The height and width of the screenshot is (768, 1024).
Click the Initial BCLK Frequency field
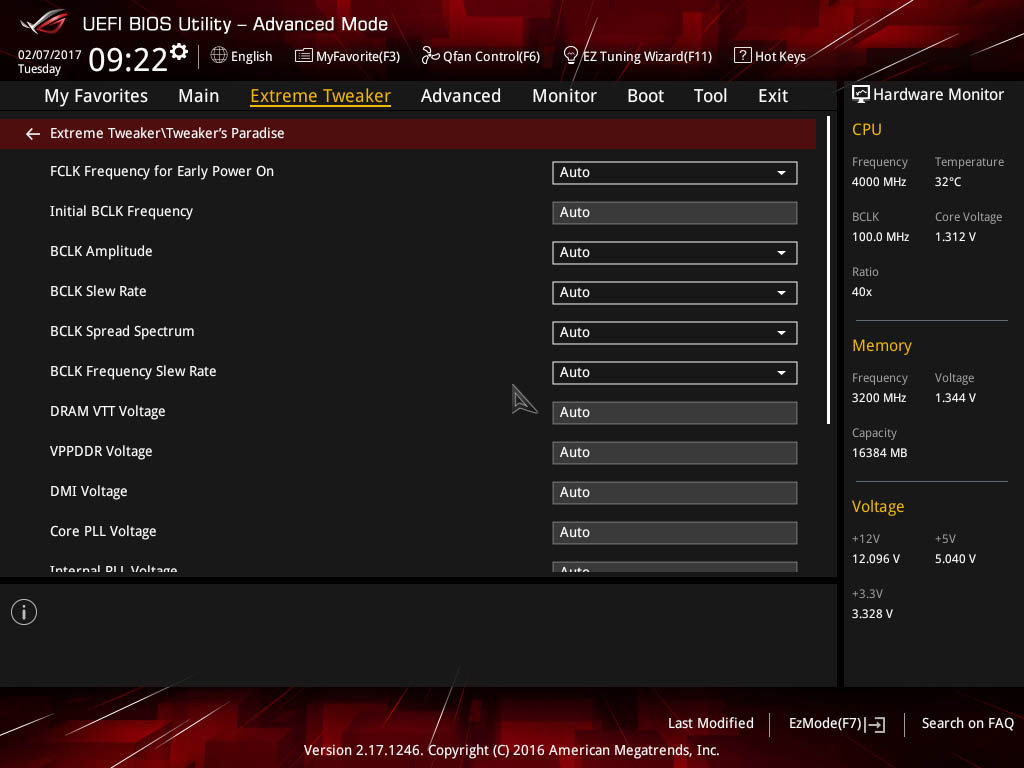675,213
